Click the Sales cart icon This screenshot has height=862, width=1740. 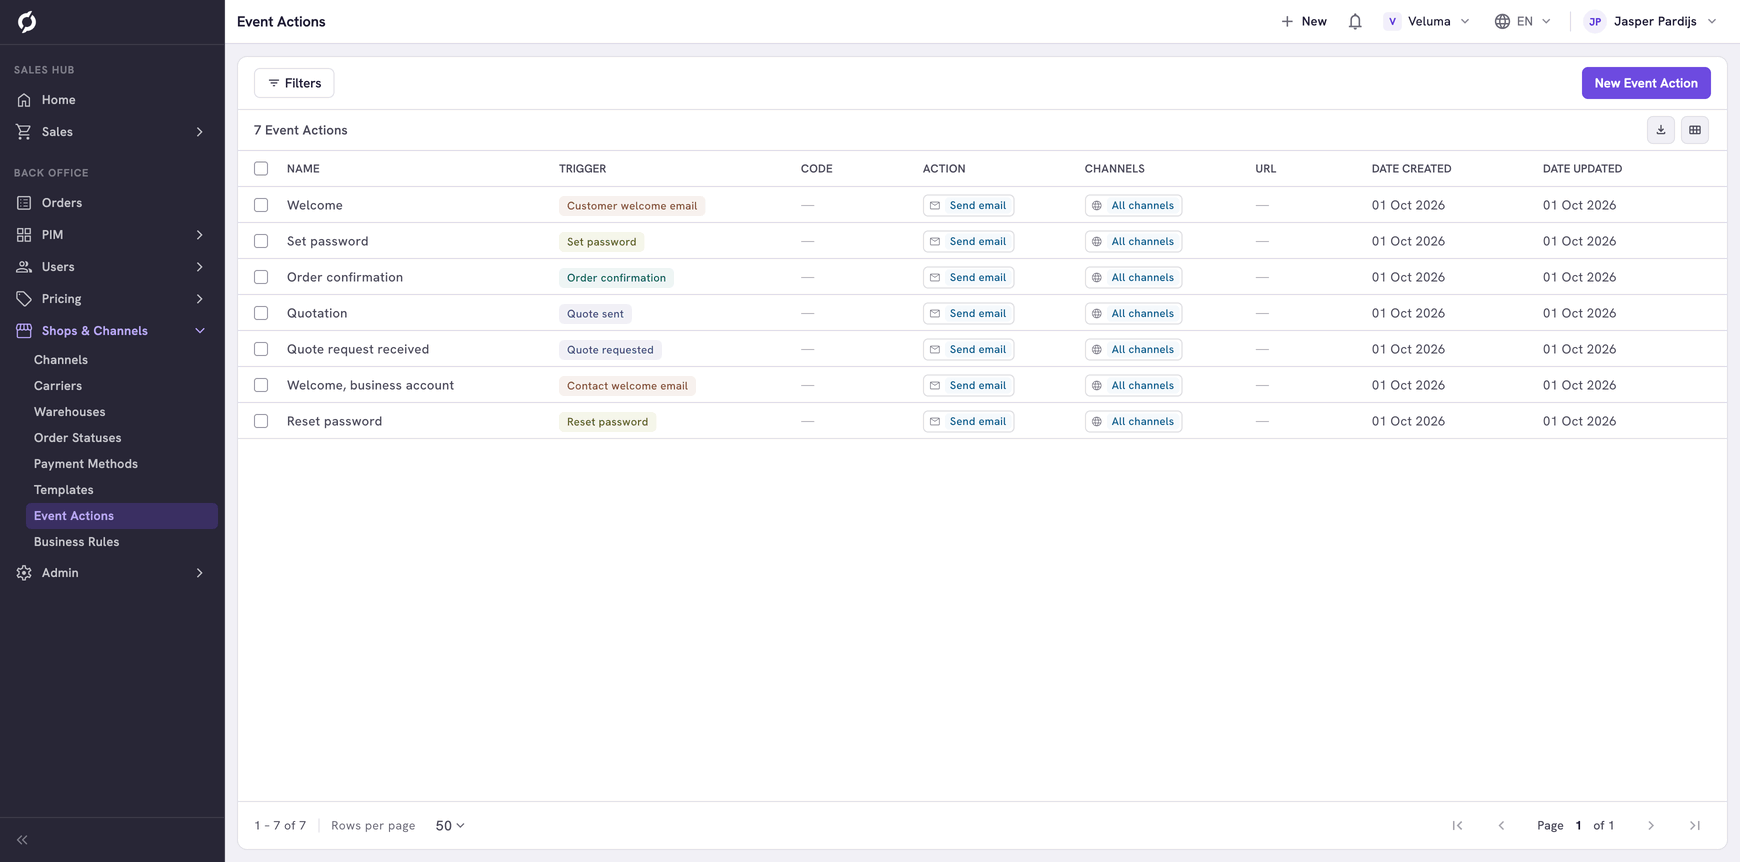point(24,132)
